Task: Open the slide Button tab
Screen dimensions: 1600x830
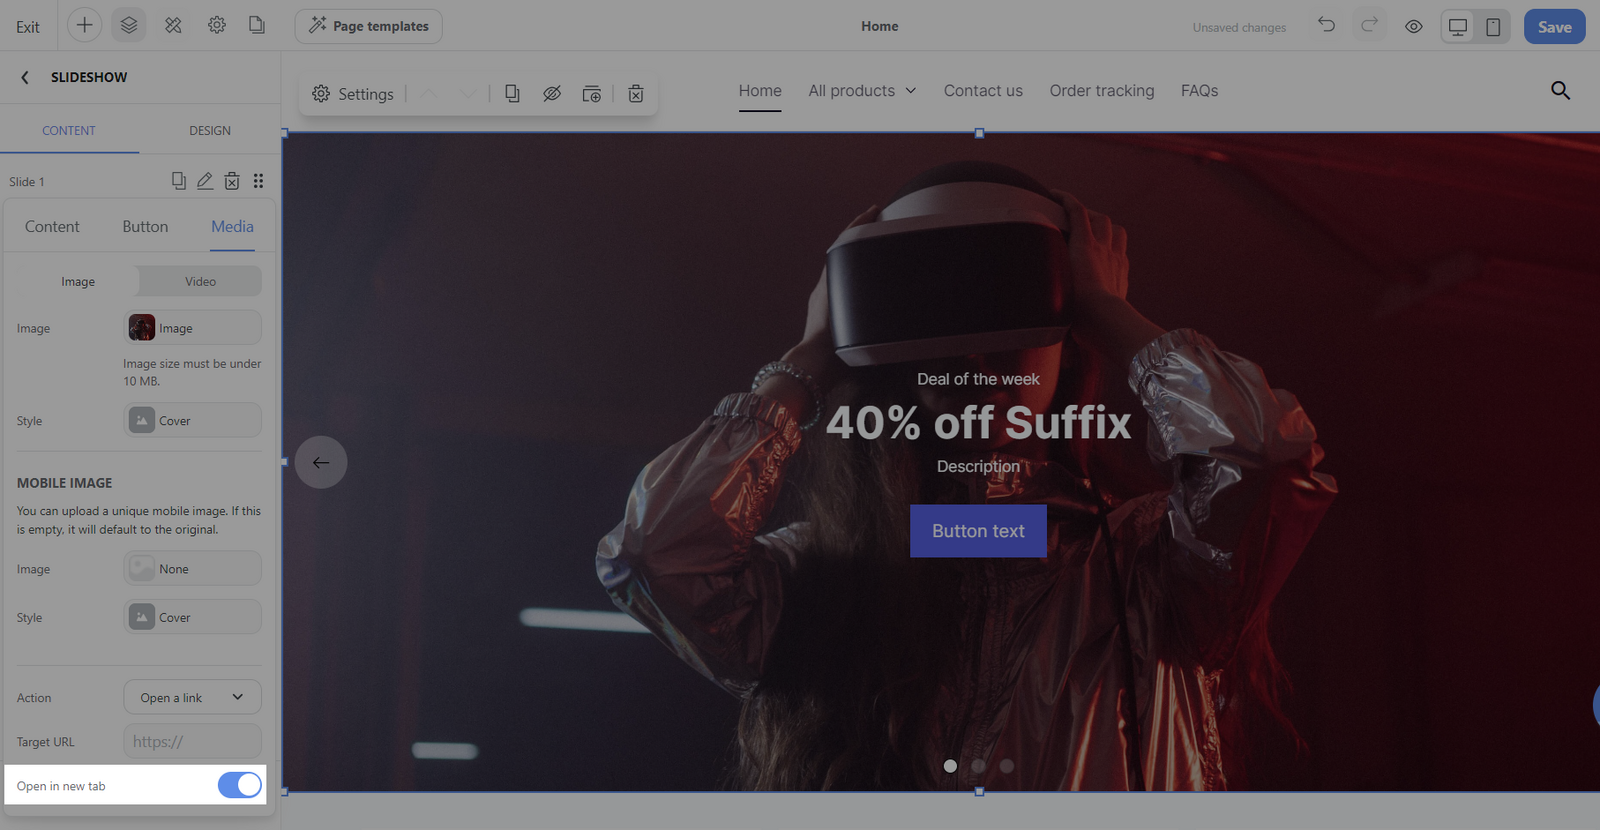Action: click(x=145, y=227)
